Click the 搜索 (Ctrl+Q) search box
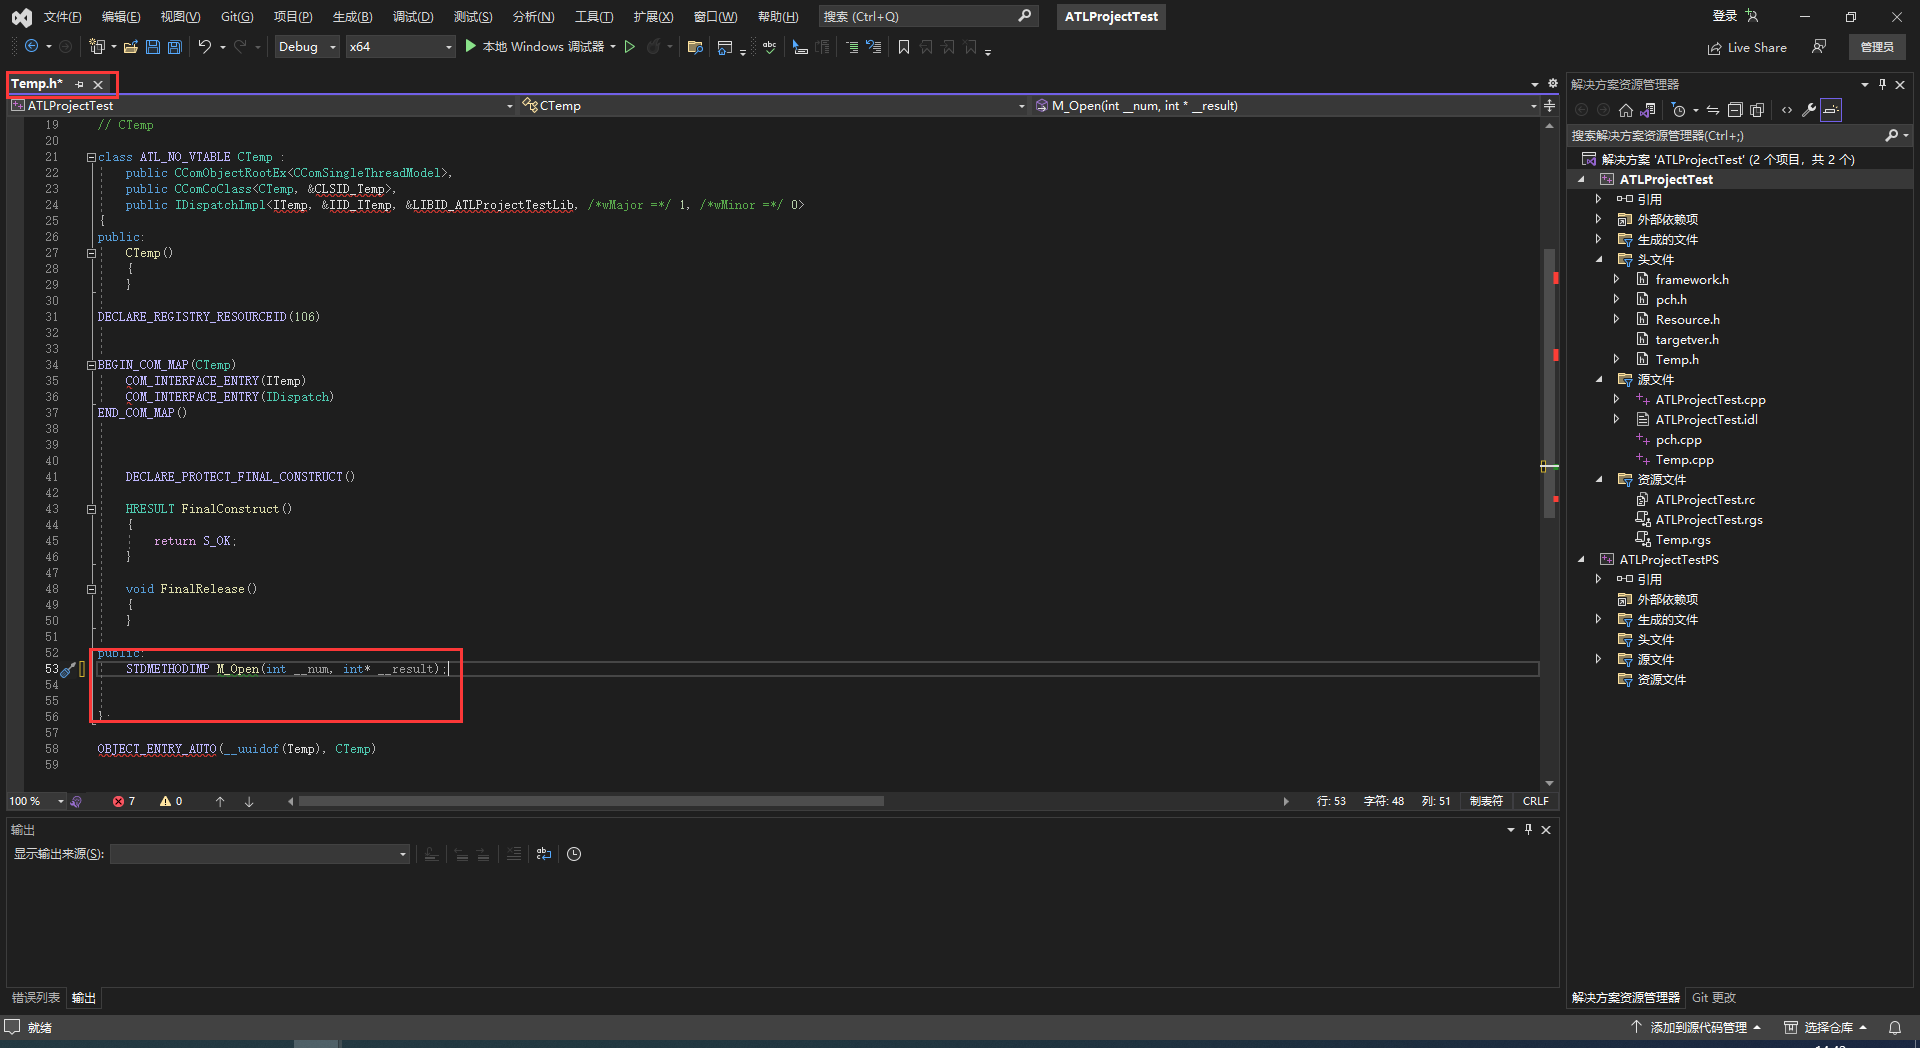The image size is (1920, 1048). (927, 16)
